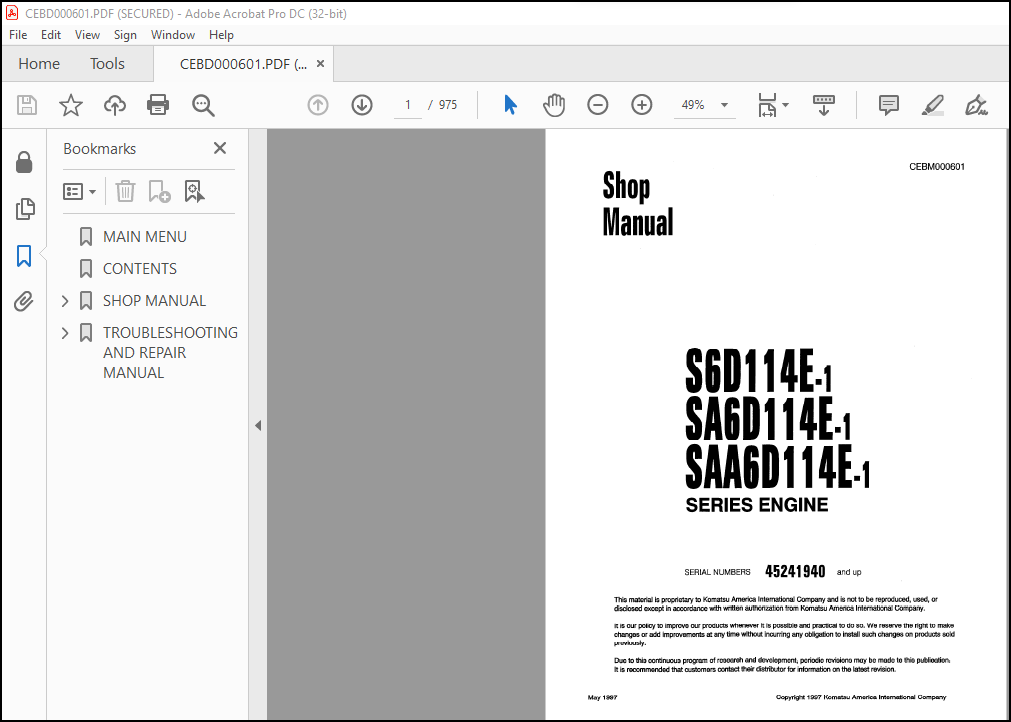Click the SAA6D114E-1 model text
The height and width of the screenshot is (722, 1011).
click(778, 467)
